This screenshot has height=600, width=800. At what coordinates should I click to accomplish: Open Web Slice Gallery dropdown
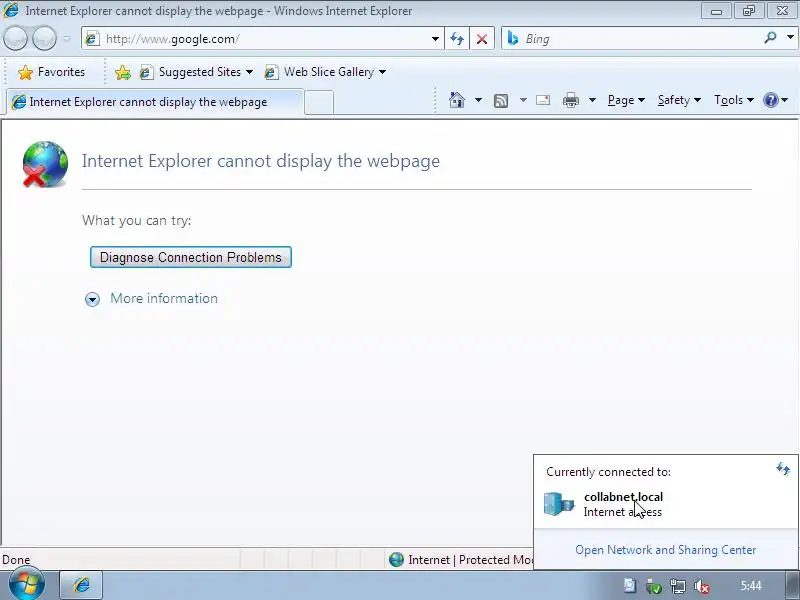click(x=325, y=72)
